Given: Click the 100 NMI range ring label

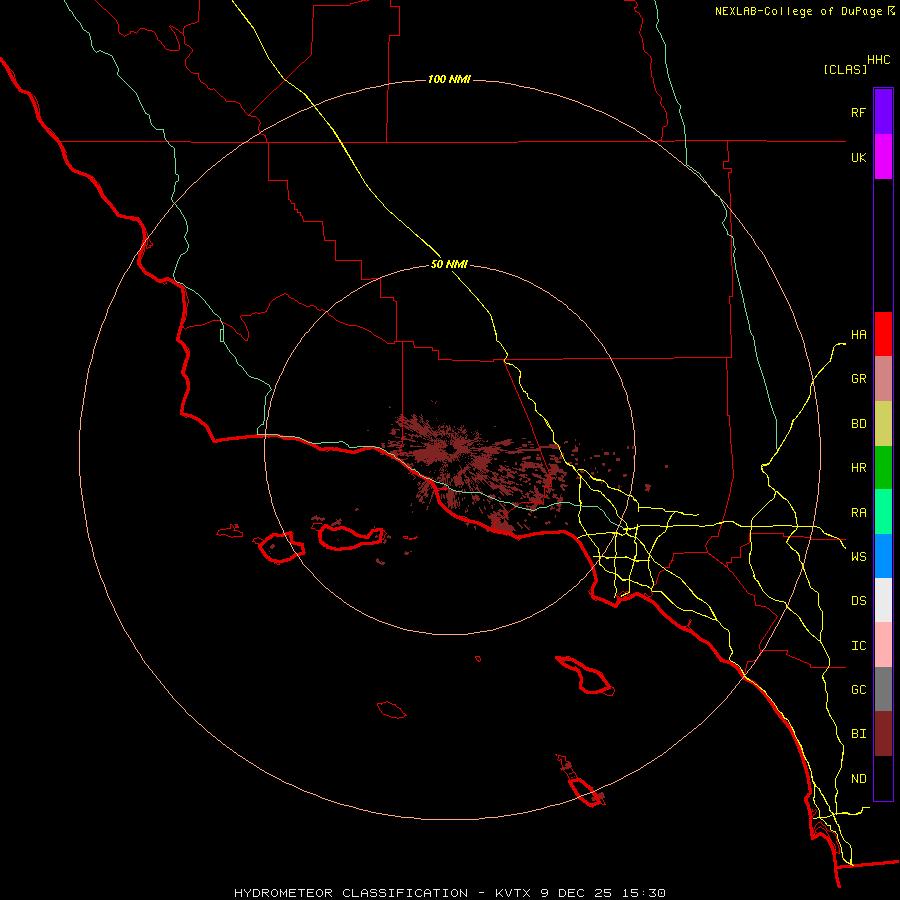Looking at the screenshot, I should [x=449, y=79].
